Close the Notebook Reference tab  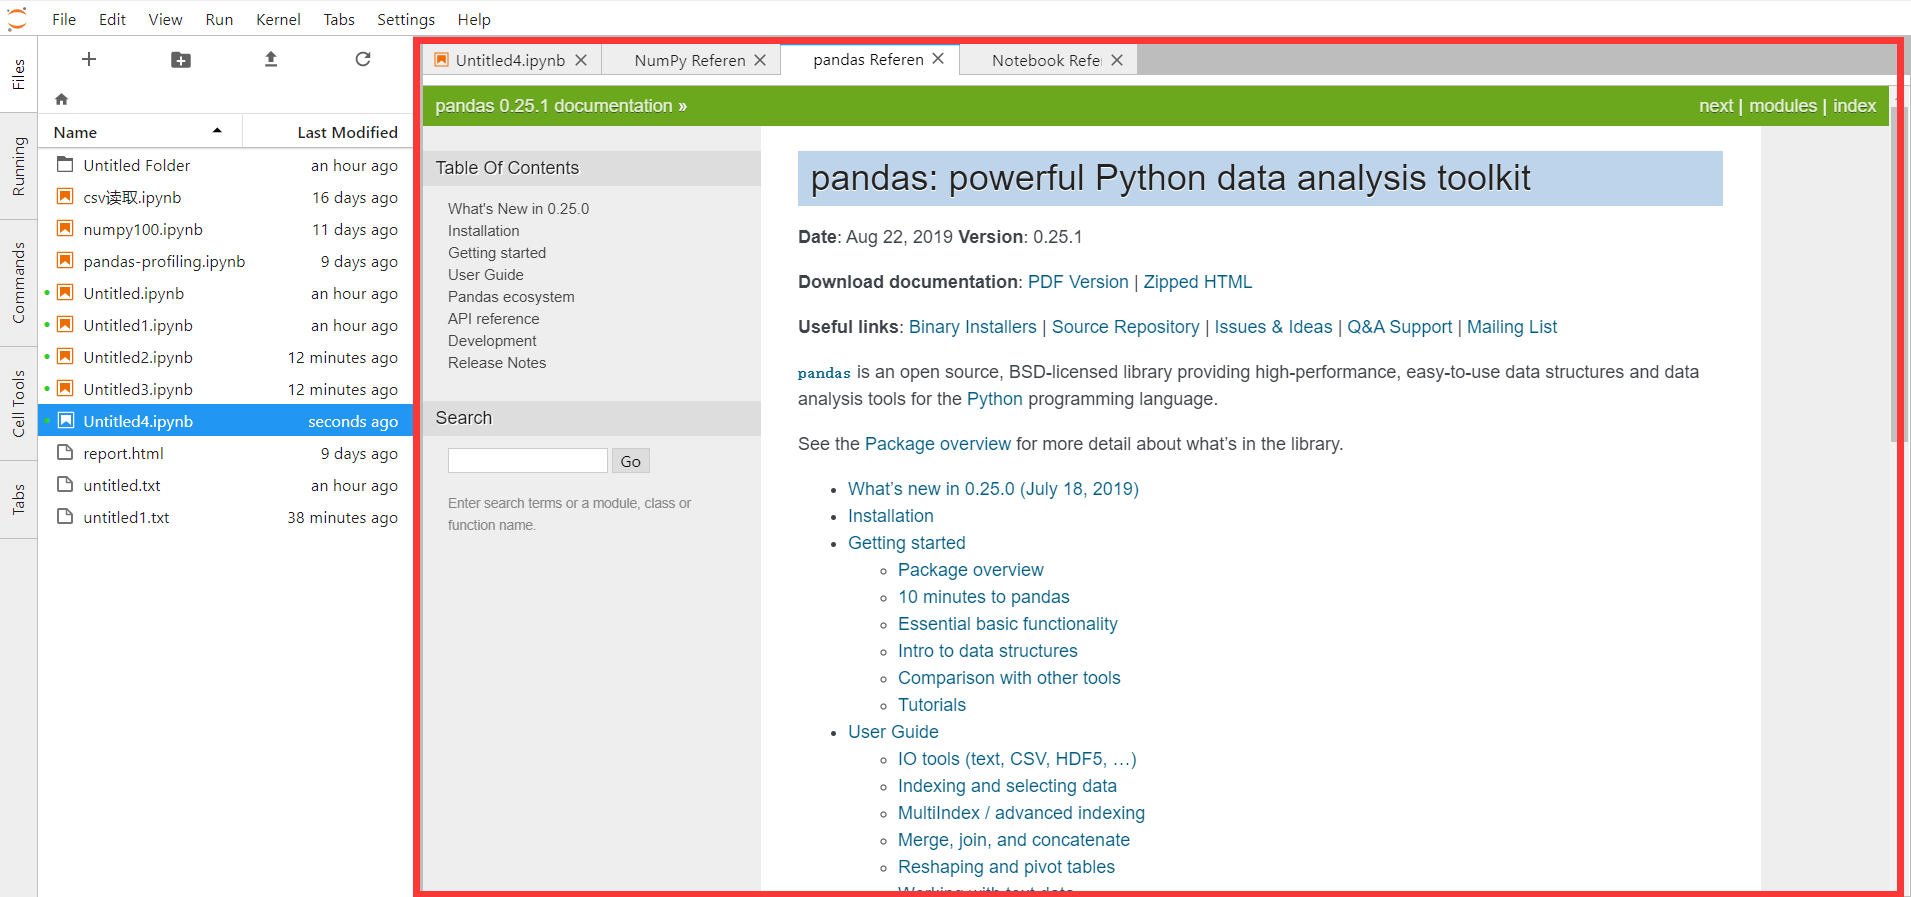1117,60
